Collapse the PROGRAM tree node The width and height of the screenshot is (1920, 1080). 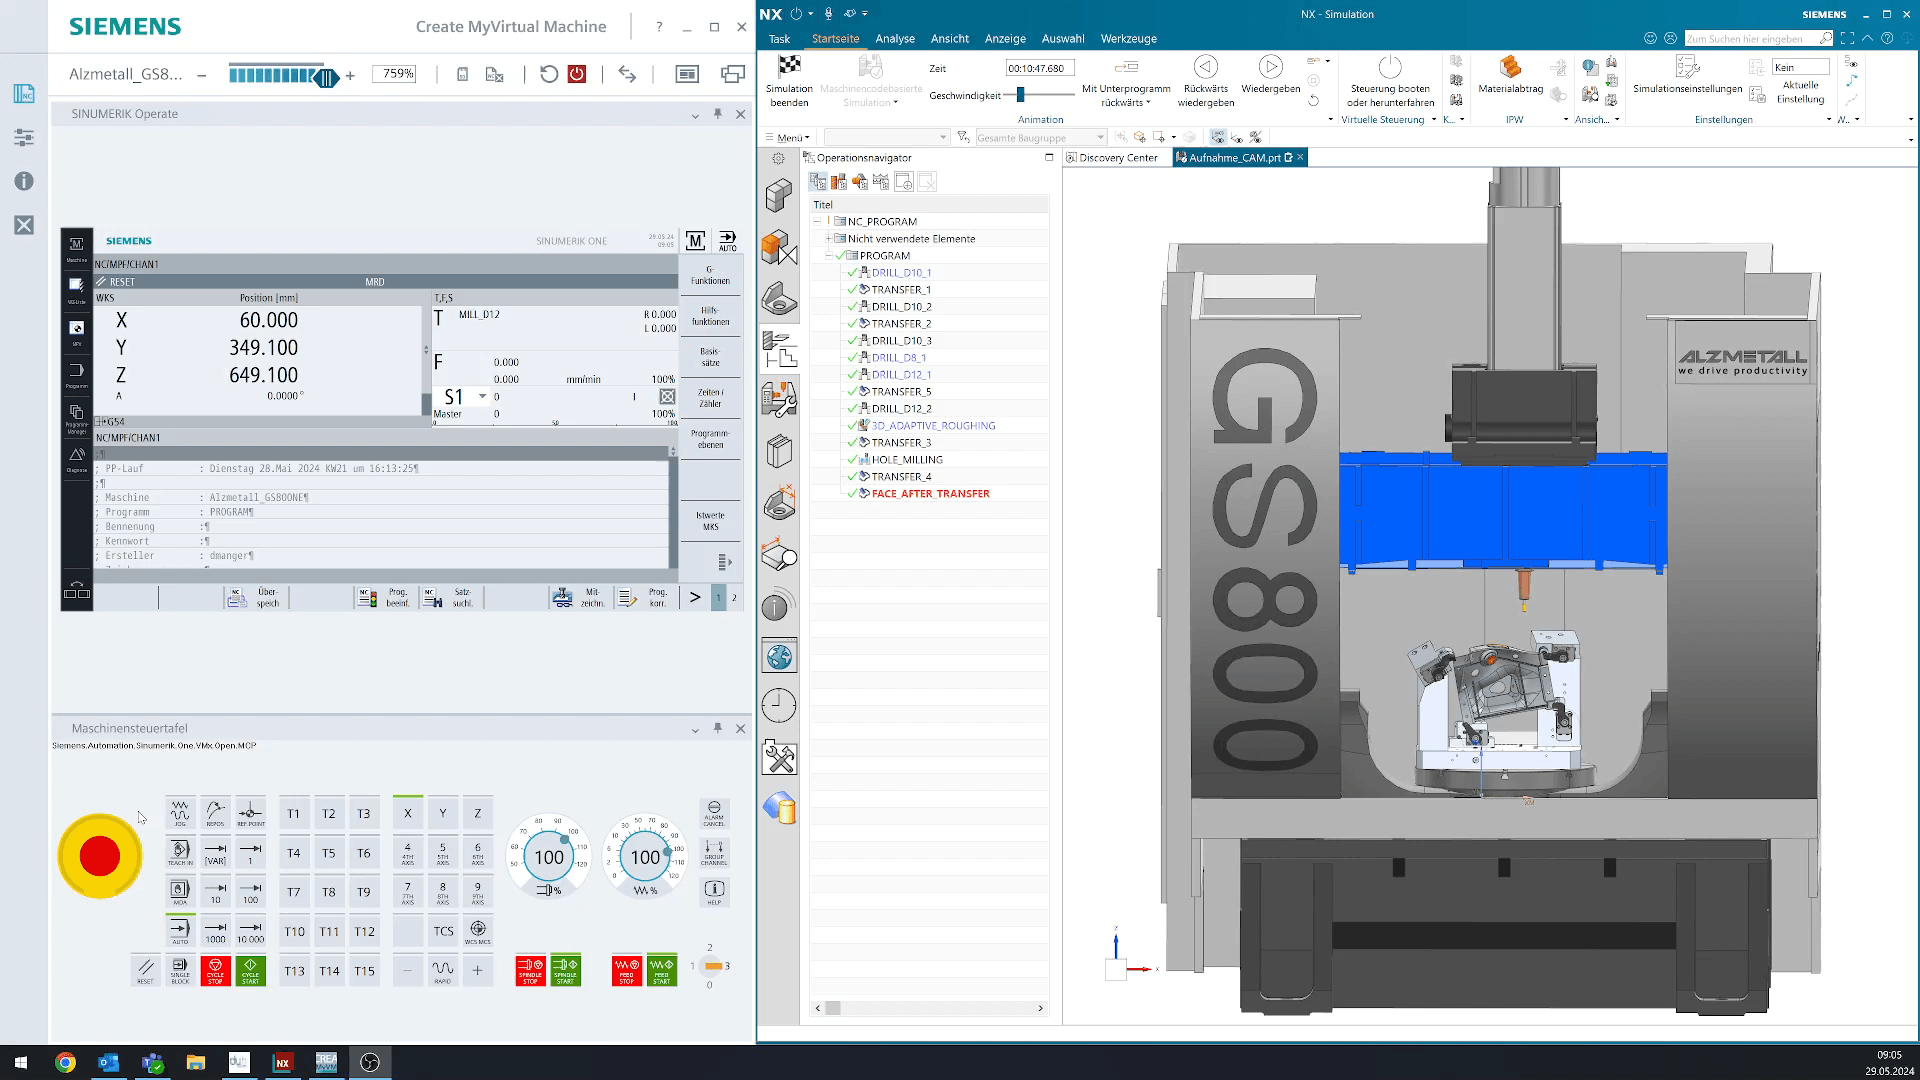828,255
